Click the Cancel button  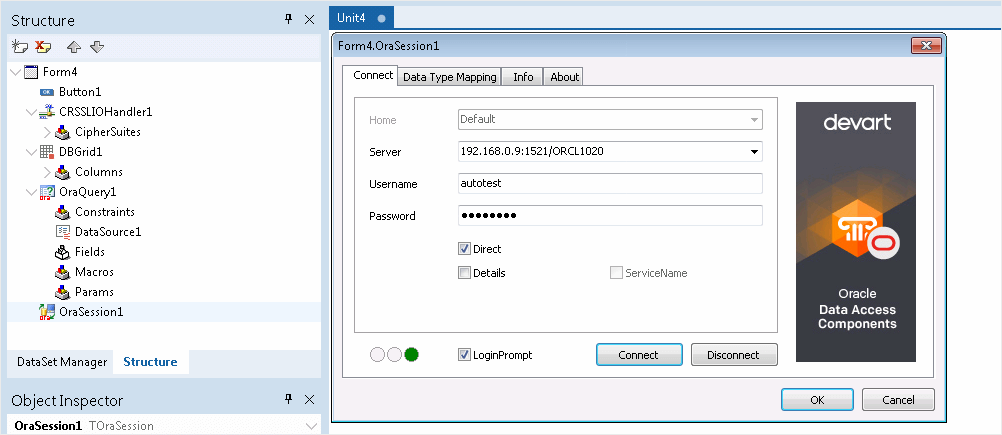coord(898,400)
